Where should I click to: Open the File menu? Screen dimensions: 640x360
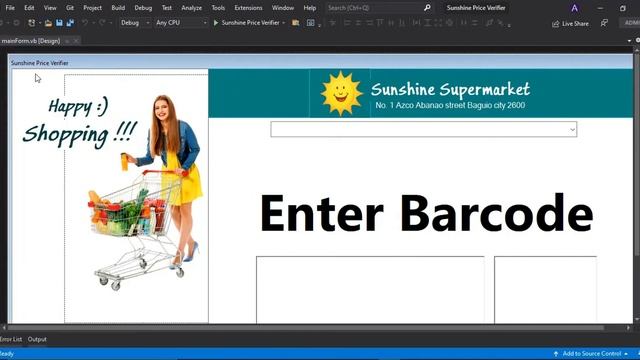(x=10, y=8)
